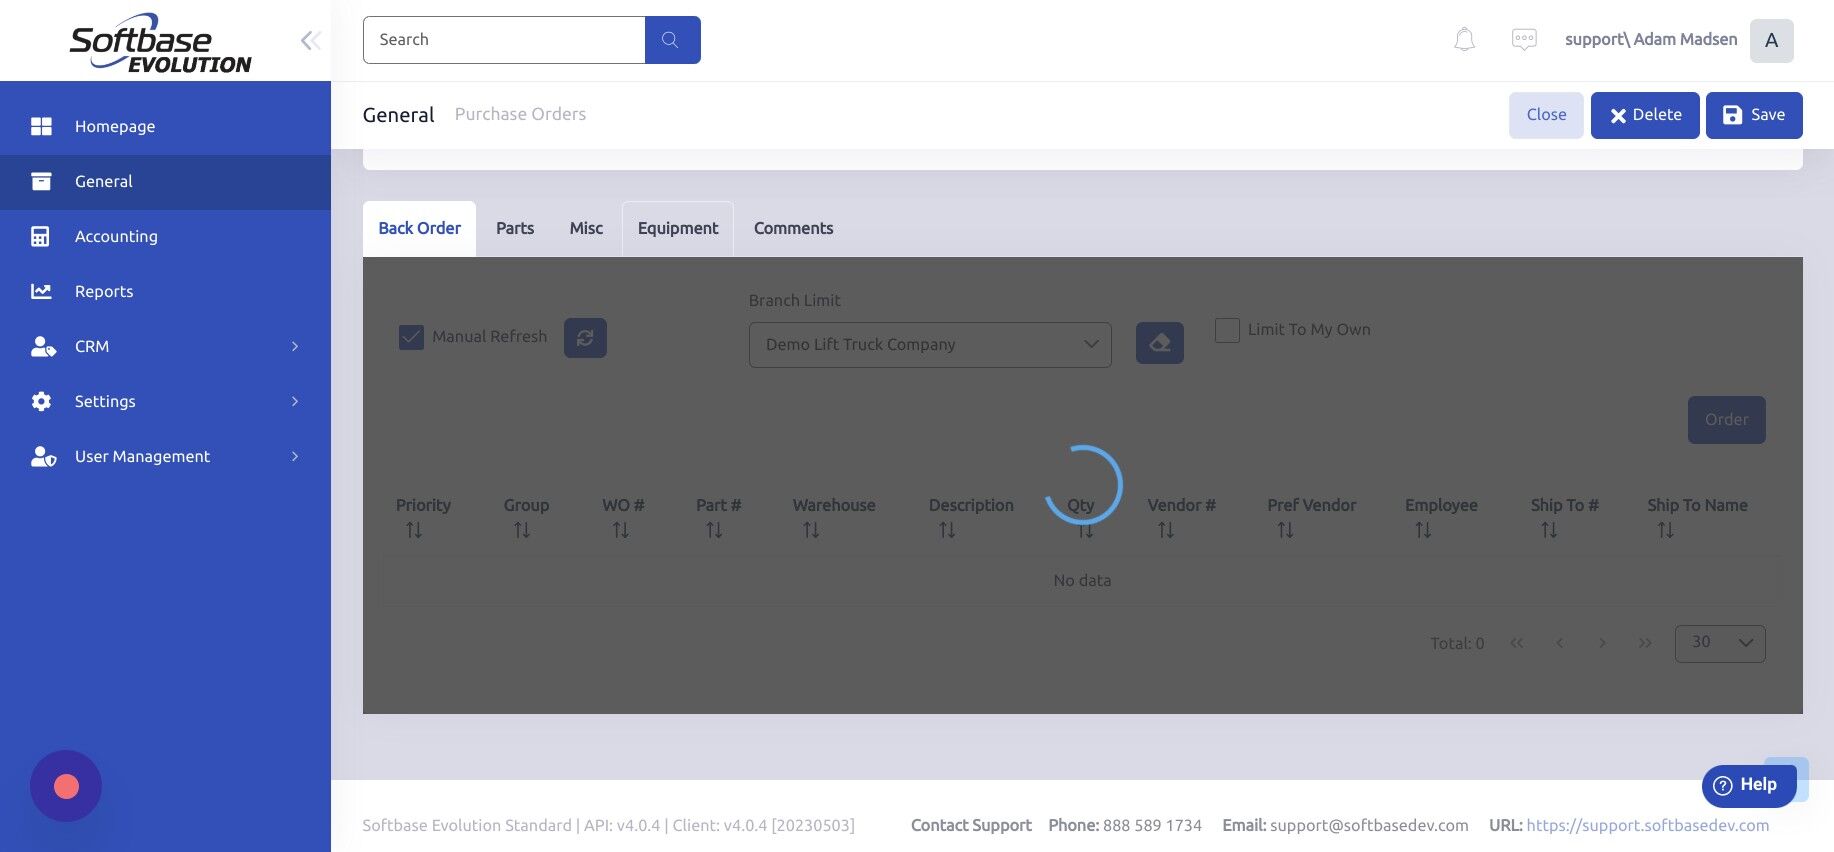Sort by Vendor # column arrows
The height and width of the screenshot is (852, 1834).
pyautogui.click(x=1166, y=530)
